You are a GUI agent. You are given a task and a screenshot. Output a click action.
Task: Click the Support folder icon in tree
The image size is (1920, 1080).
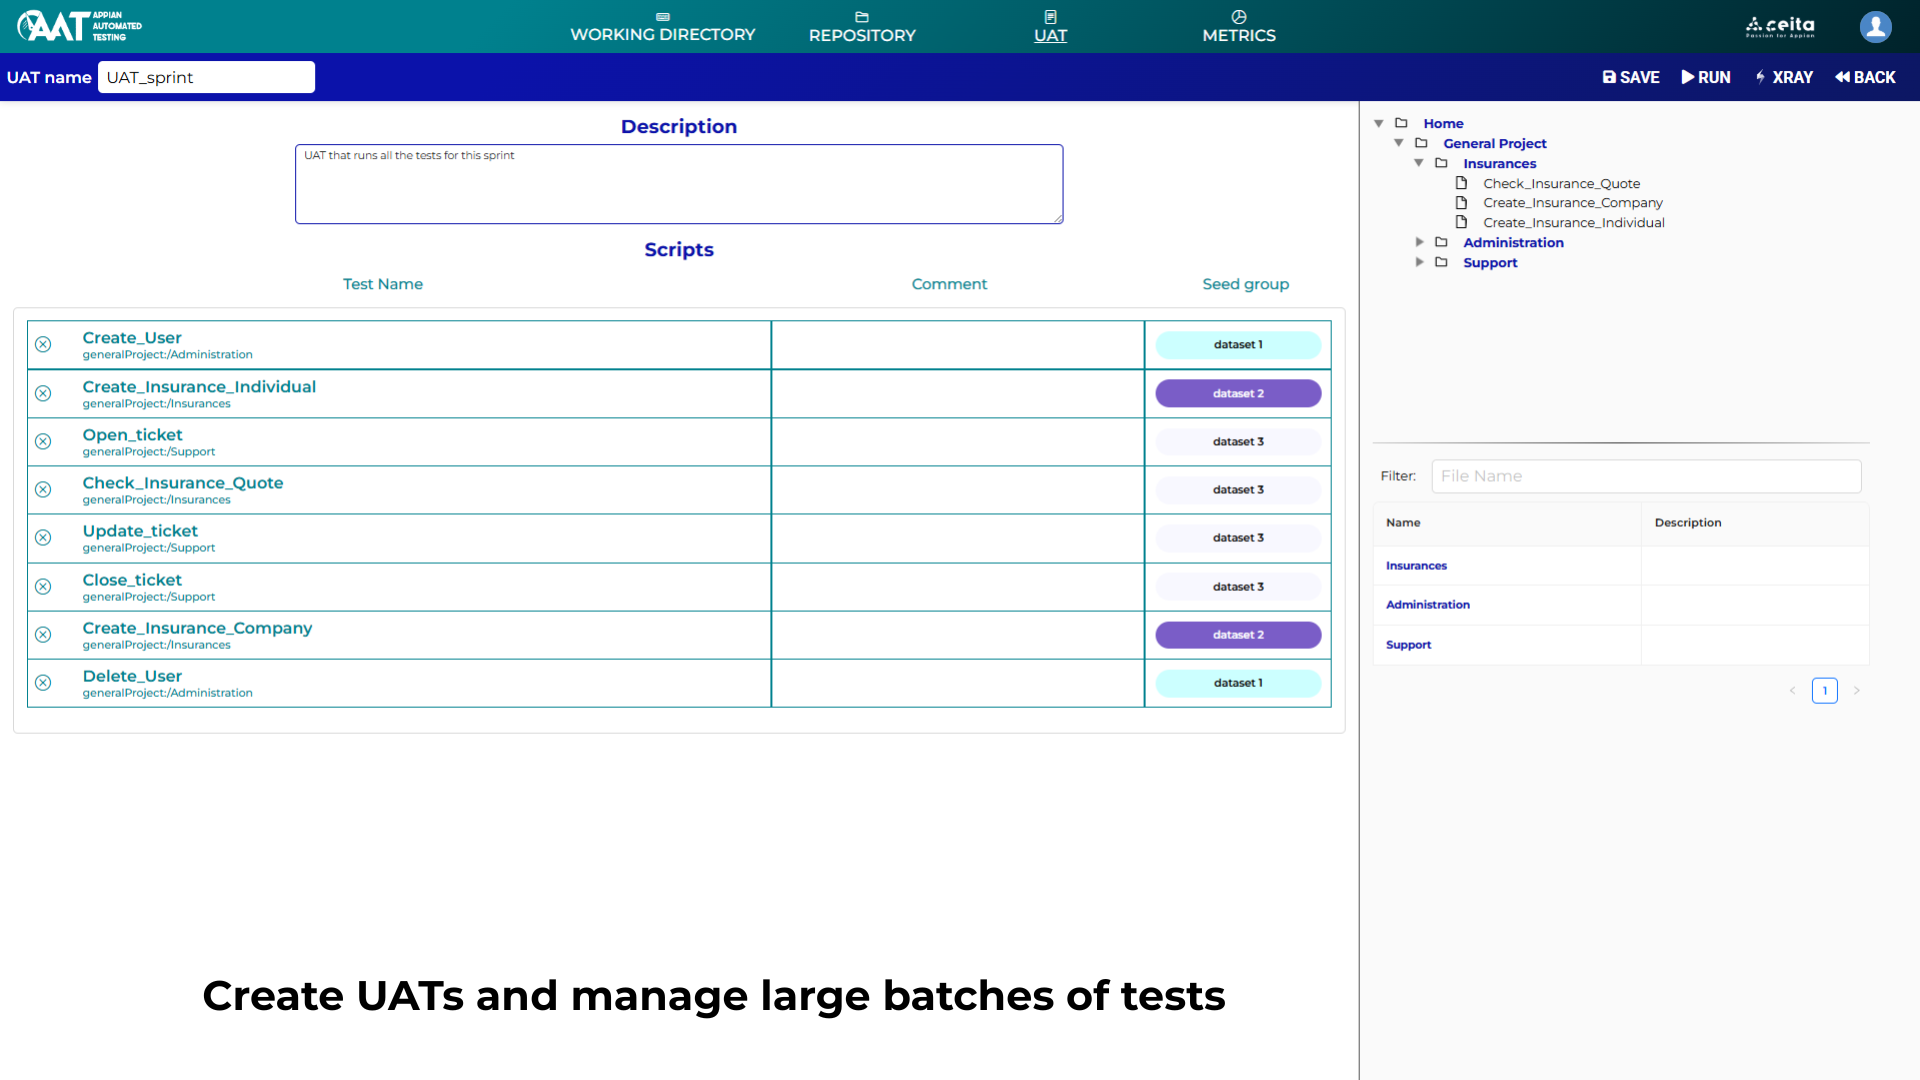point(1441,262)
